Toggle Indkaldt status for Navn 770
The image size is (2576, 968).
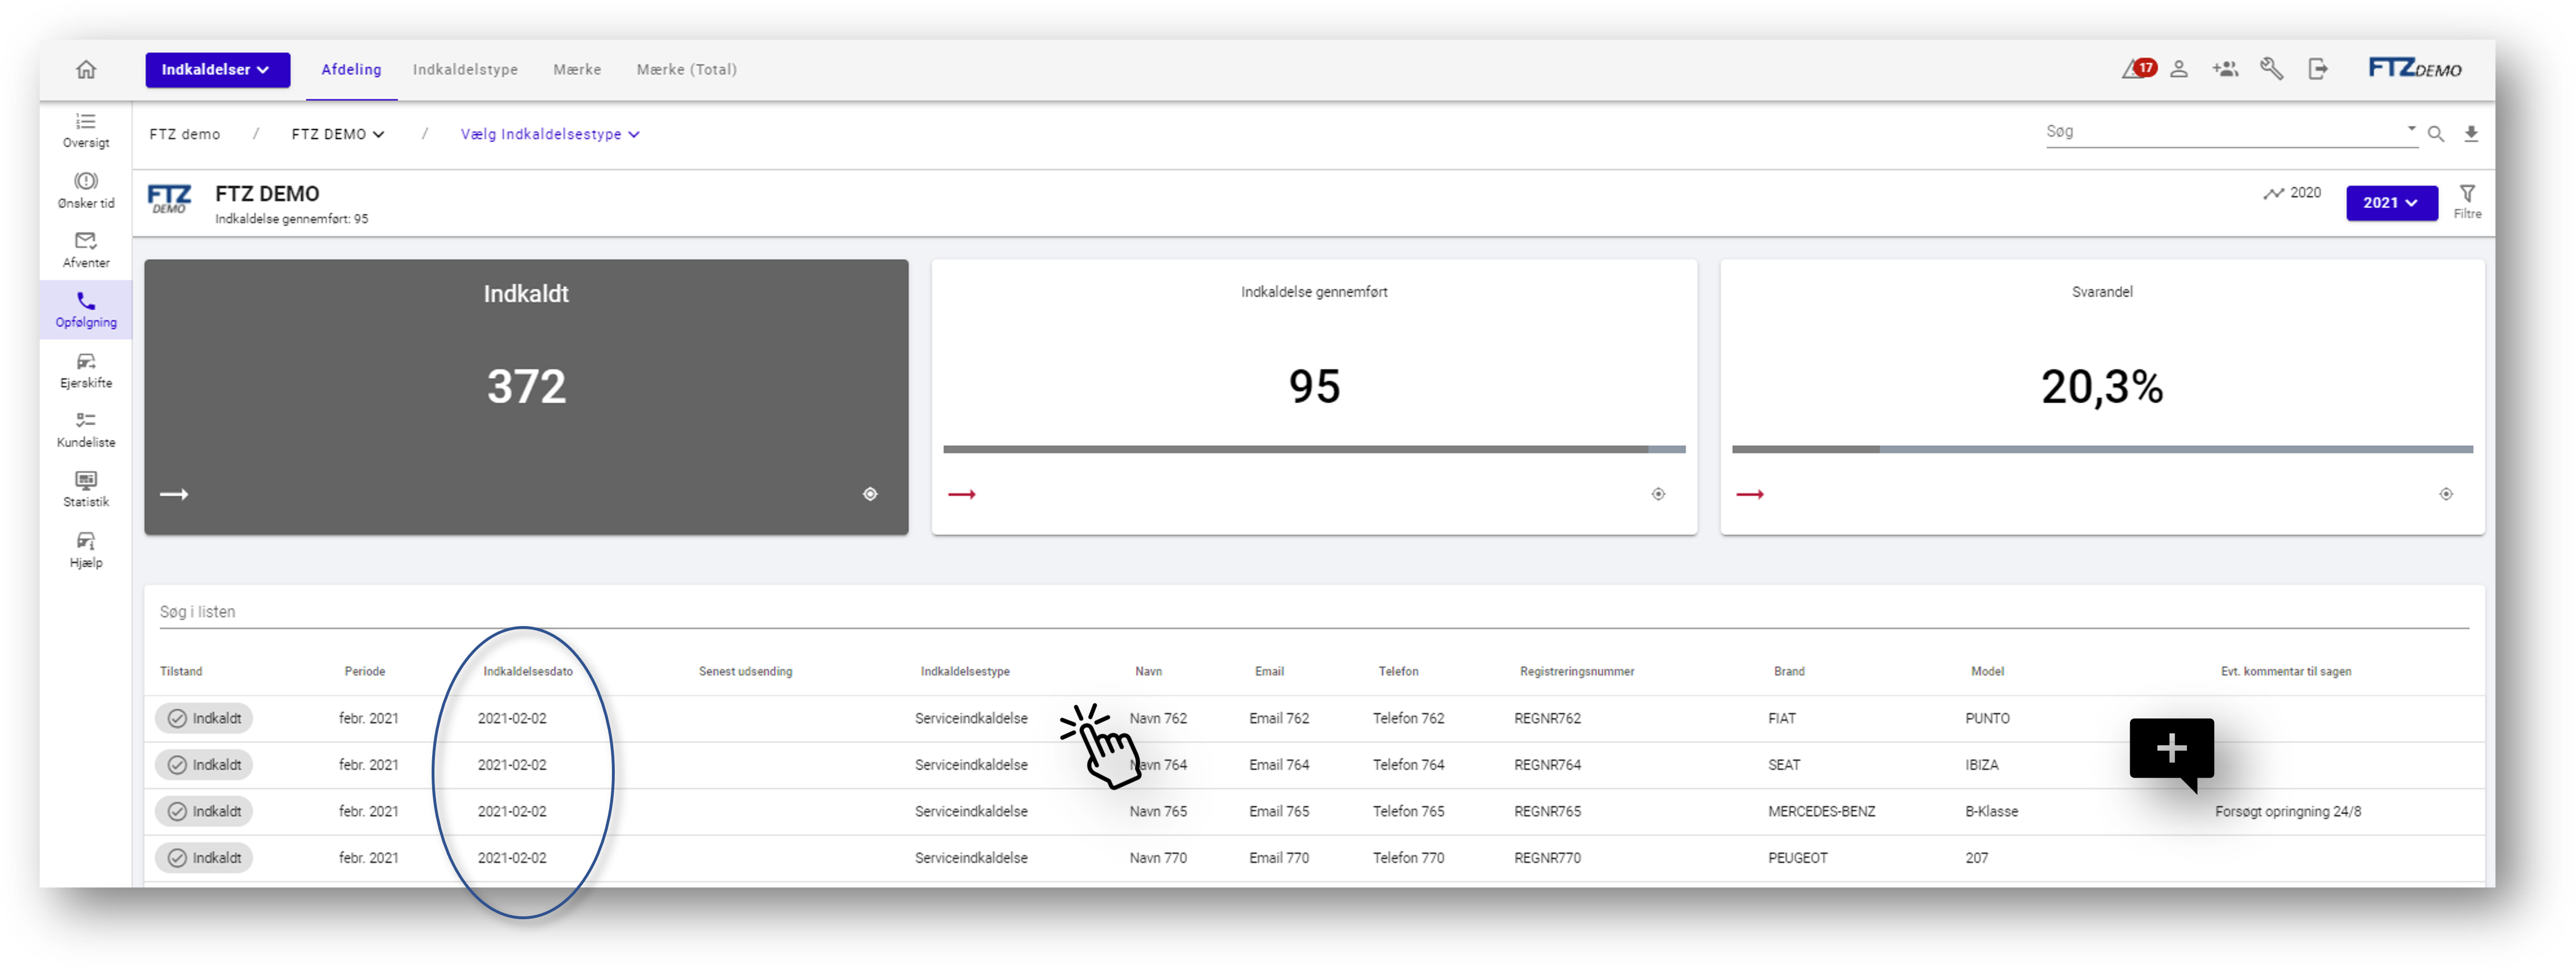pyautogui.click(x=204, y=858)
